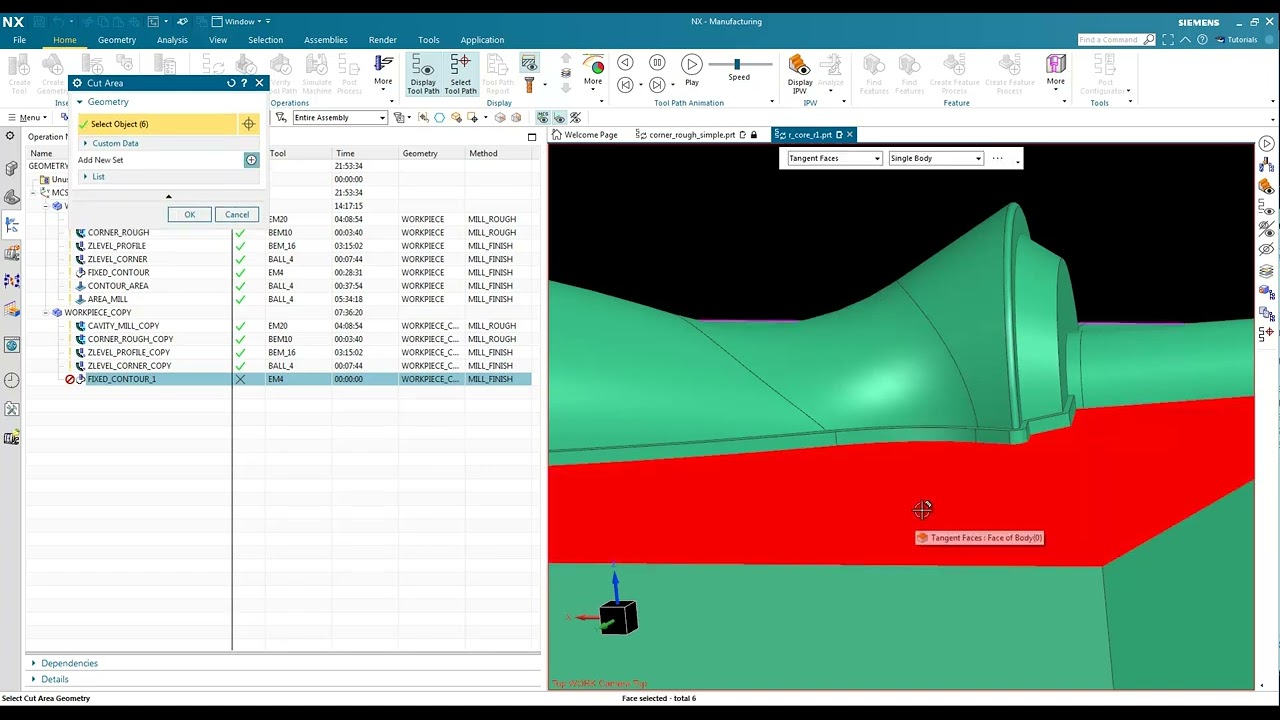This screenshot has height=720, width=1280.
Task: Open the Assemblies ribbon tab
Action: [x=326, y=40]
